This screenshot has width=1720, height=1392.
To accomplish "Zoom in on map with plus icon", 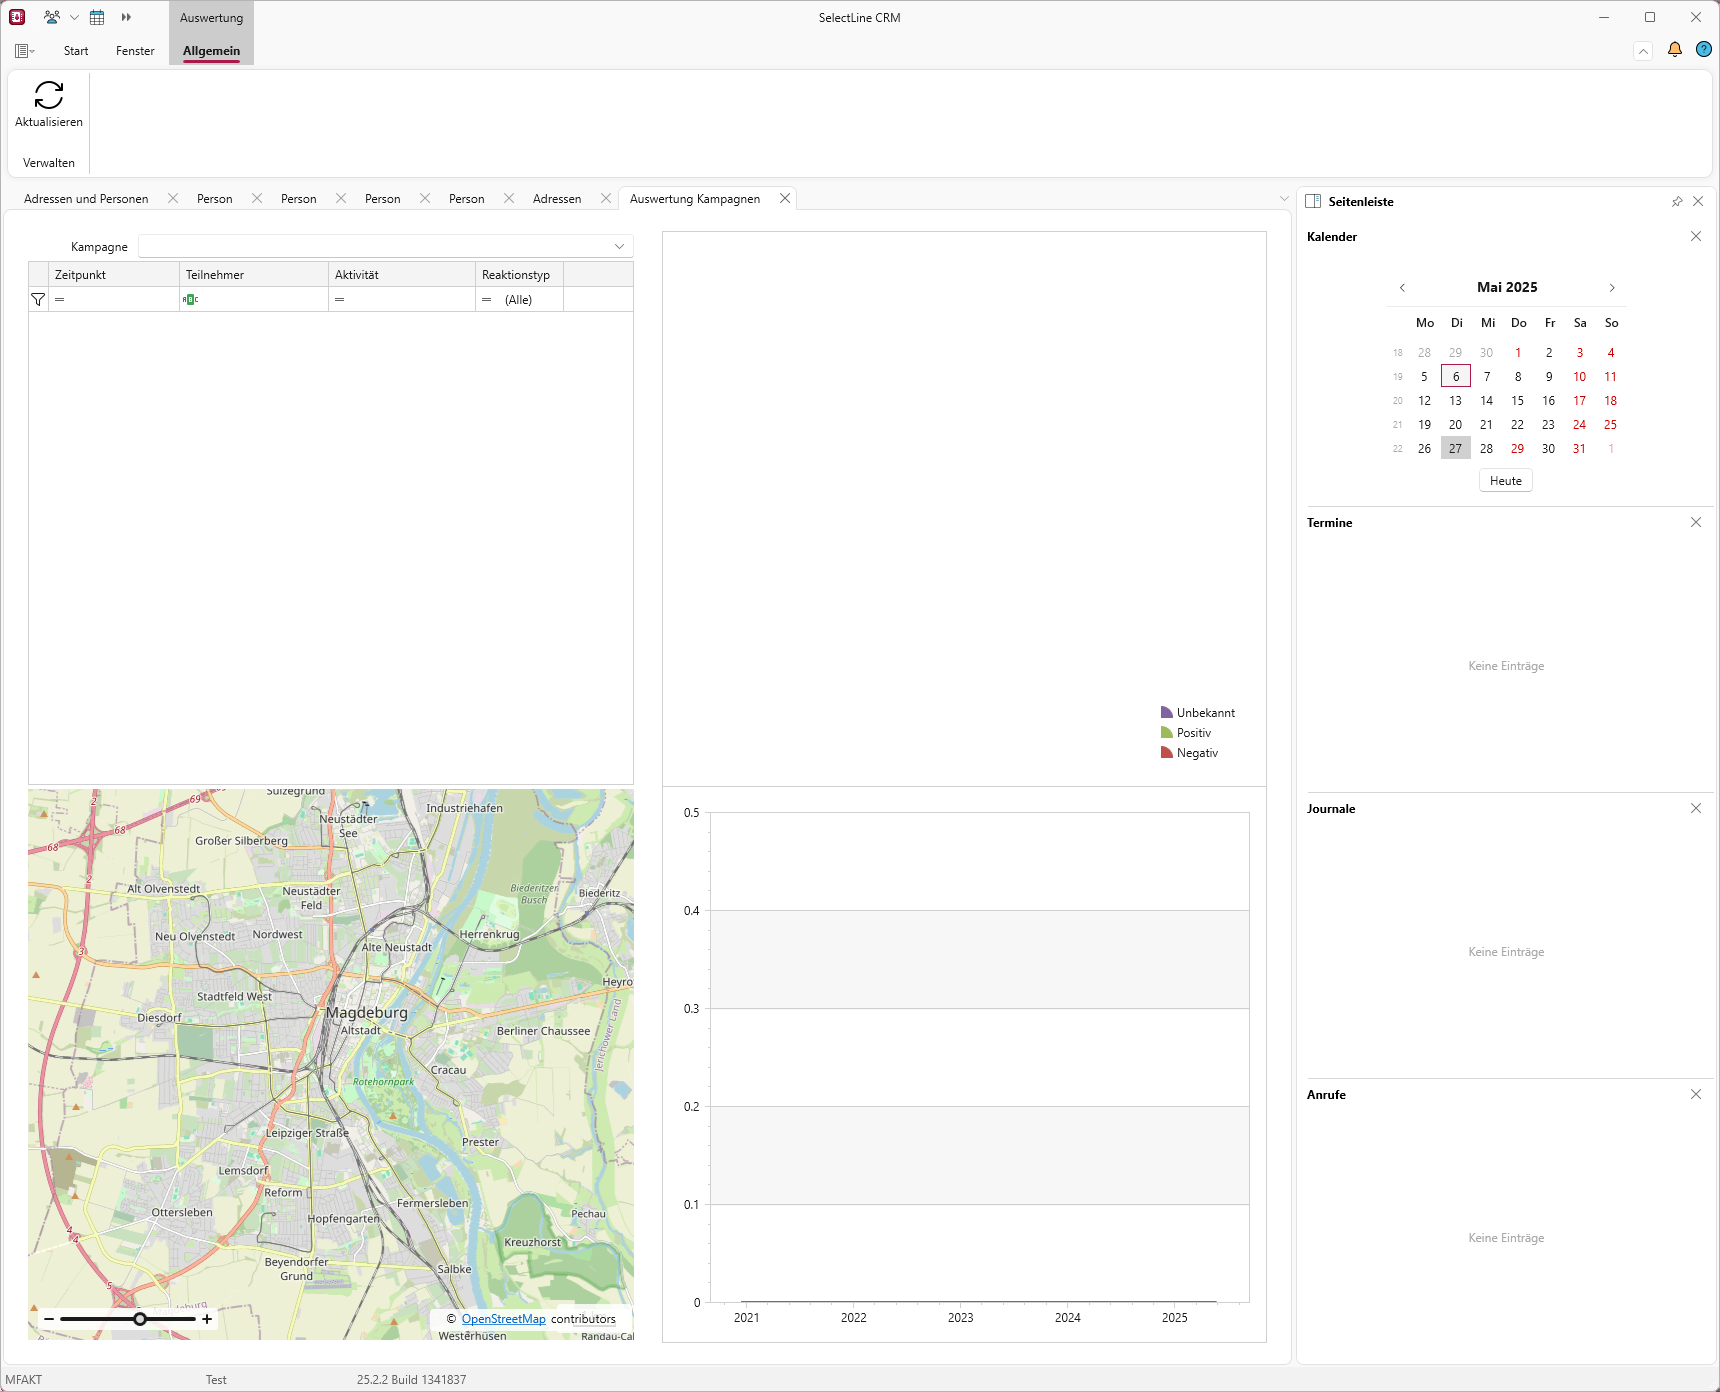I will 207,1319.
